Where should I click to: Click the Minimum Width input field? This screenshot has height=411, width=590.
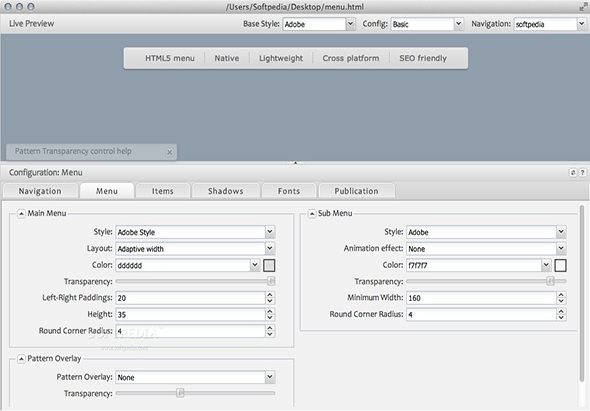pos(481,298)
